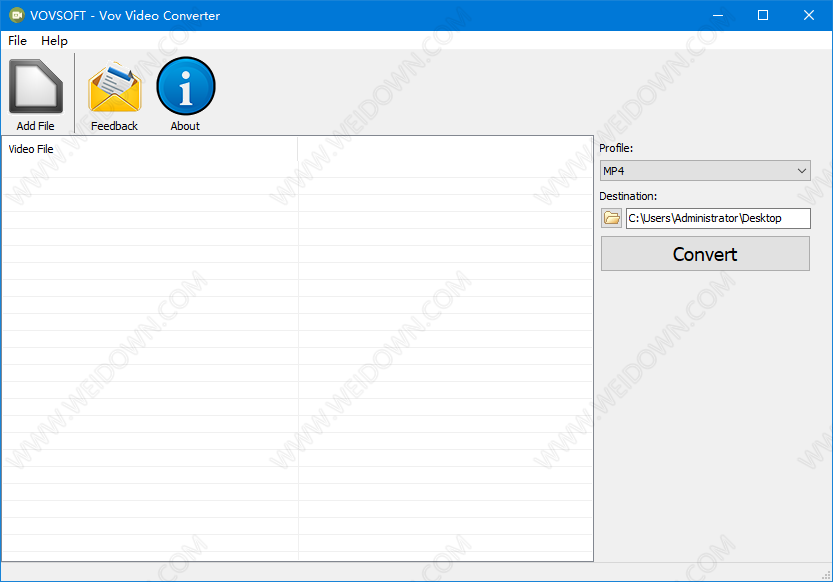Image resolution: width=833 pixels, height=582 pixels.
Task: Open the Help menu
Action: point(54,41)
